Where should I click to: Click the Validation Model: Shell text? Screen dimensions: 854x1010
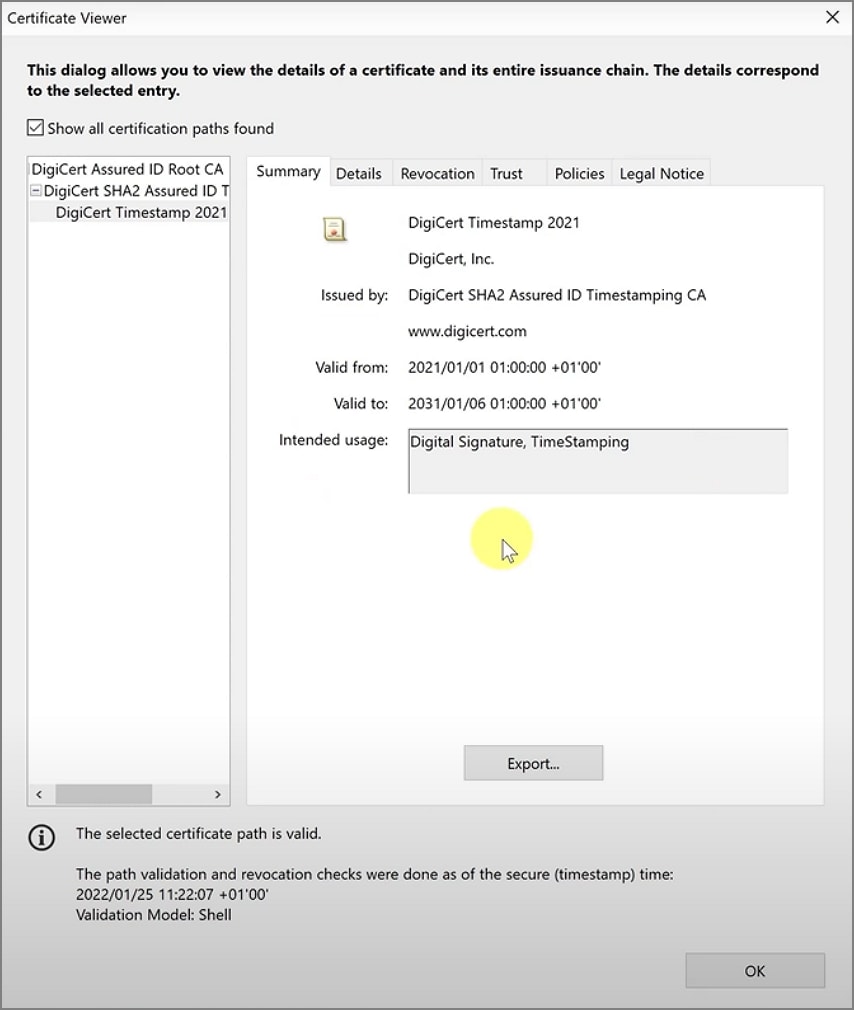[153, 915]
